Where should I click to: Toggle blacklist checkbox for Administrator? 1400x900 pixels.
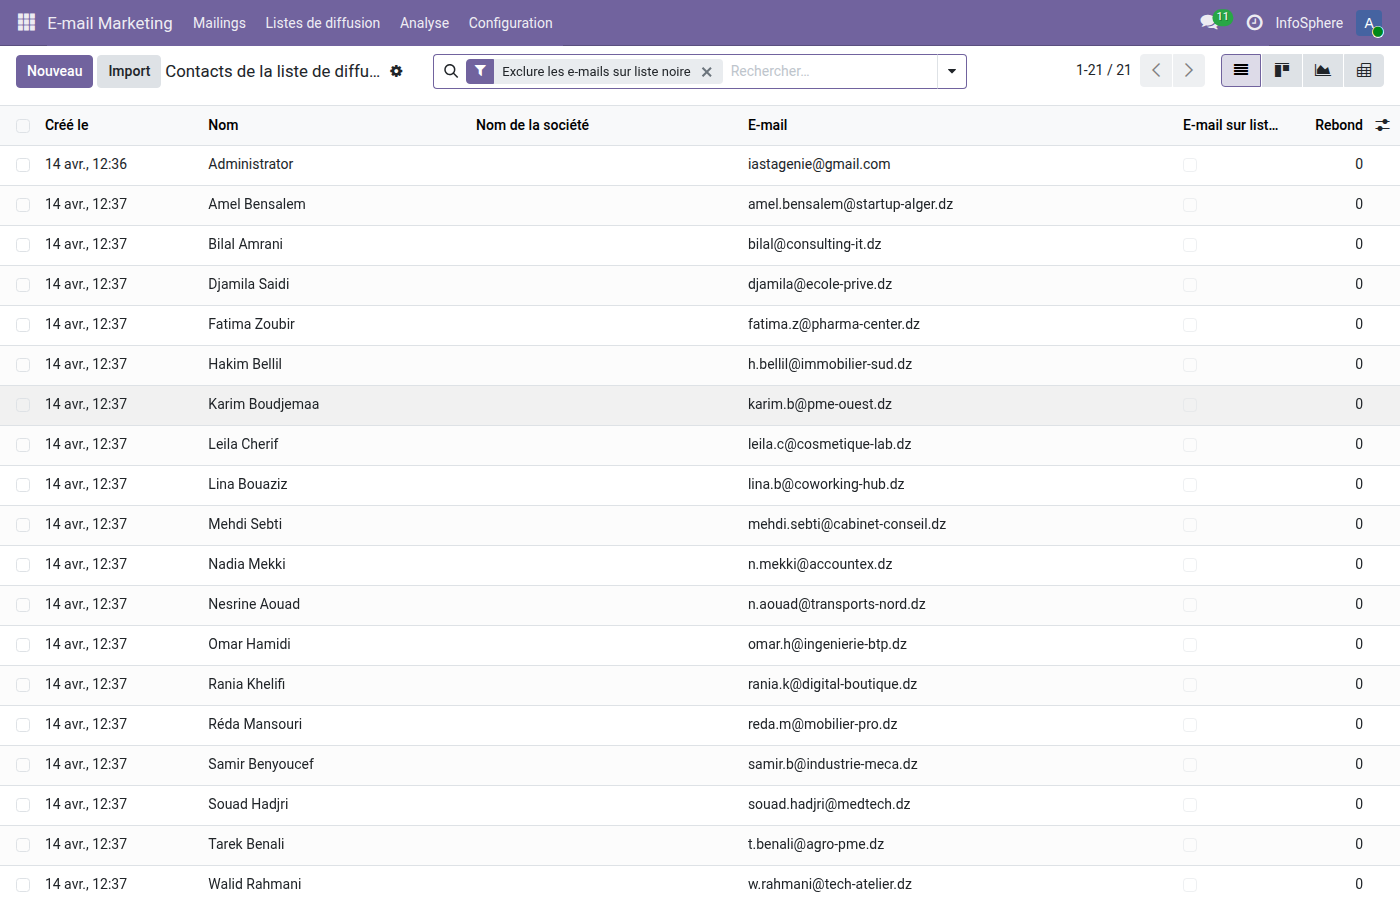pos(1189,164)
